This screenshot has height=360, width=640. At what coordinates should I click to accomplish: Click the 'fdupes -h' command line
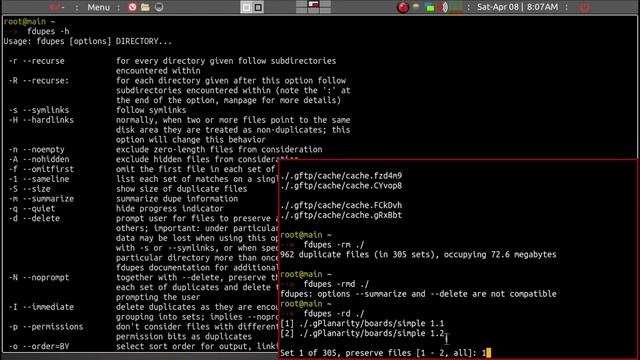[48, 31]
